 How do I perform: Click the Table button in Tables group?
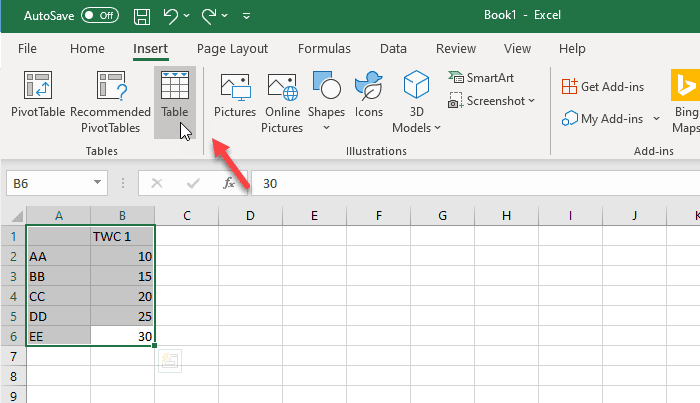pos(175,101)
